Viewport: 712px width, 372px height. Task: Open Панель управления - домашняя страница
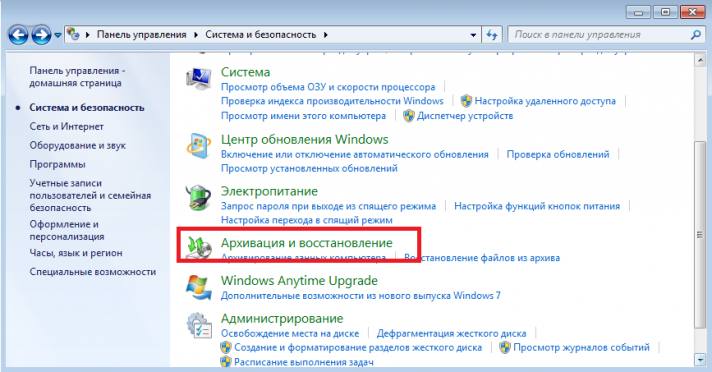(x=77, y=77)
